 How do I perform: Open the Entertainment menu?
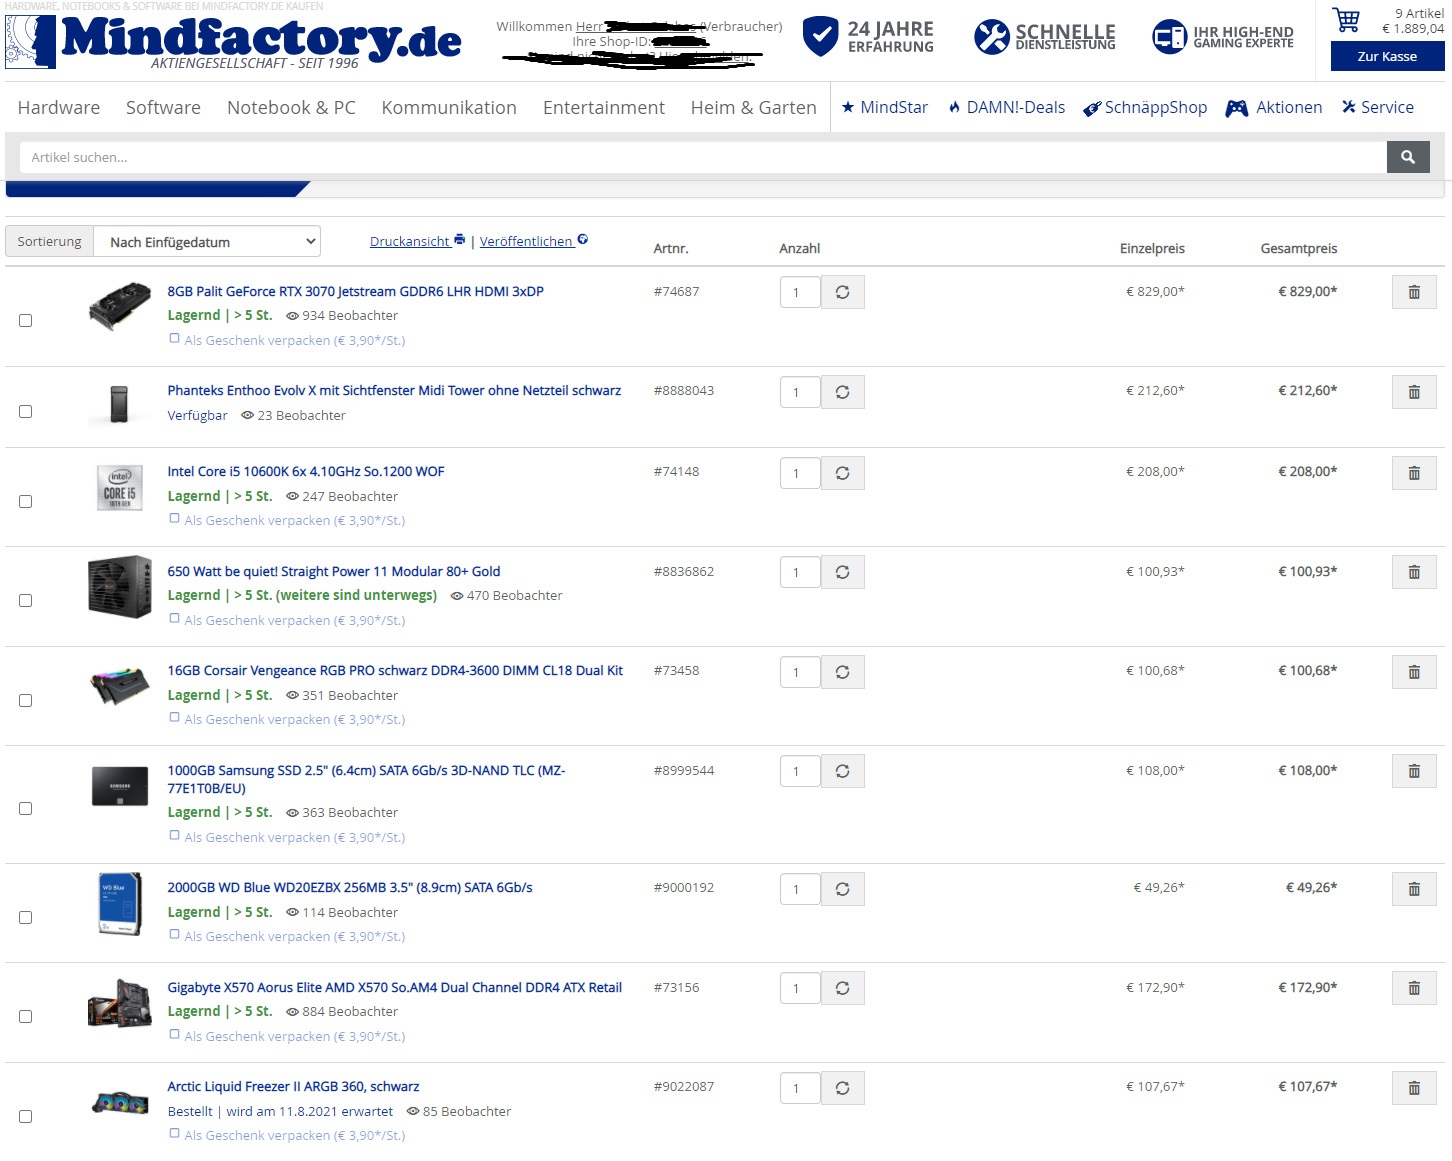[x=604, y=107]
